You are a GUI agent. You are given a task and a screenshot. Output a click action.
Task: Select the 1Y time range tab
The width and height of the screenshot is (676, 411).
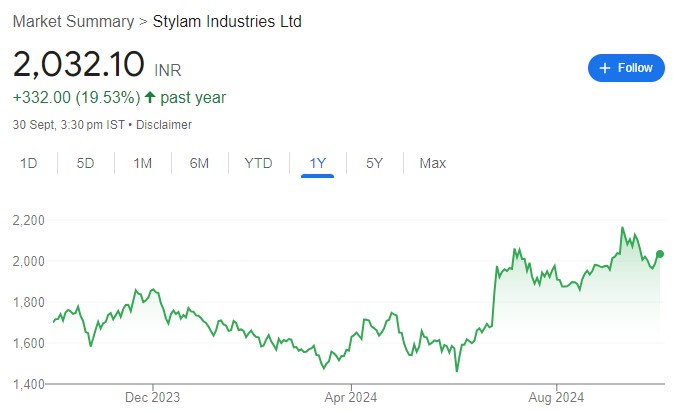[x=317, y=163]
